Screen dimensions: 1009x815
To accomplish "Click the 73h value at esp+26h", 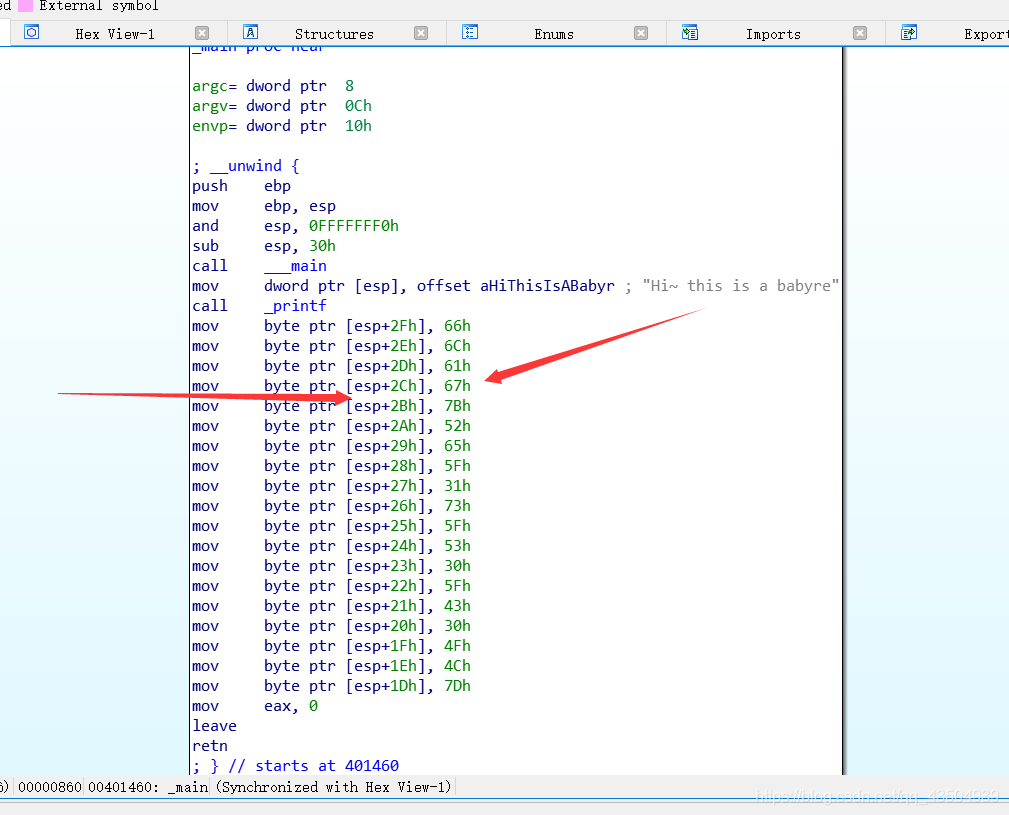I will [x=458, y=506].
